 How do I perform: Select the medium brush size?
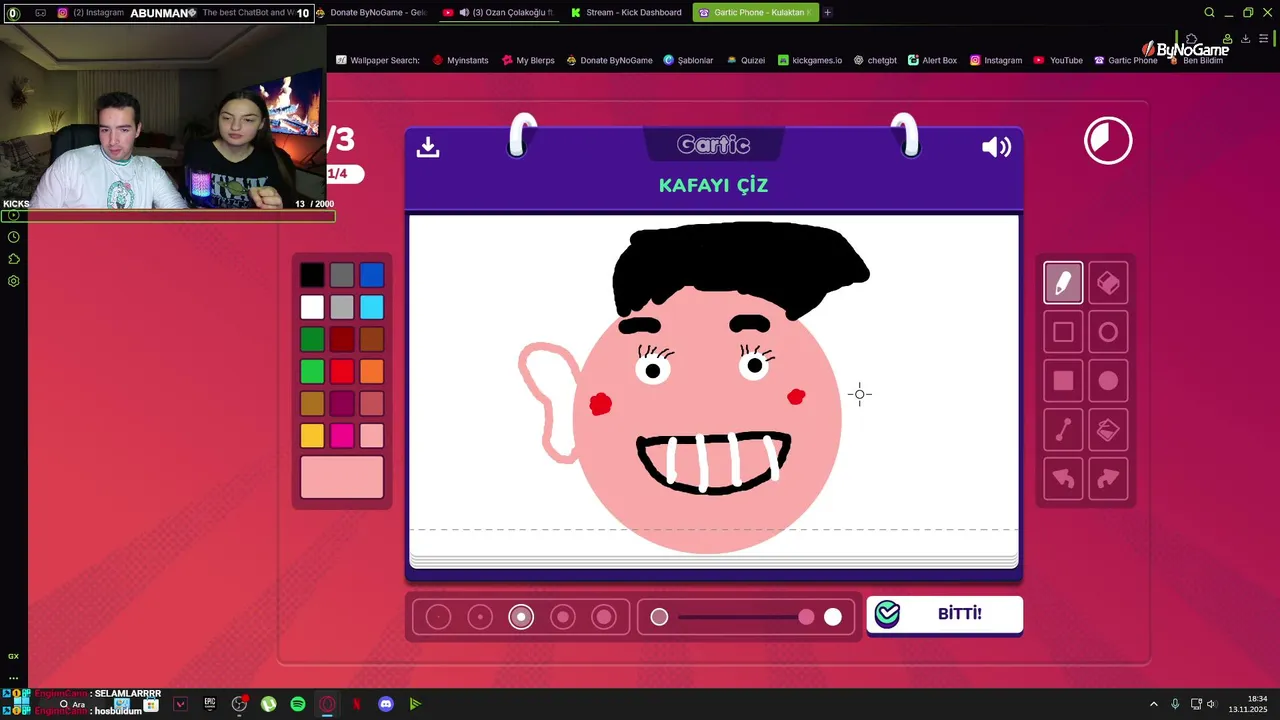(521, 617)
